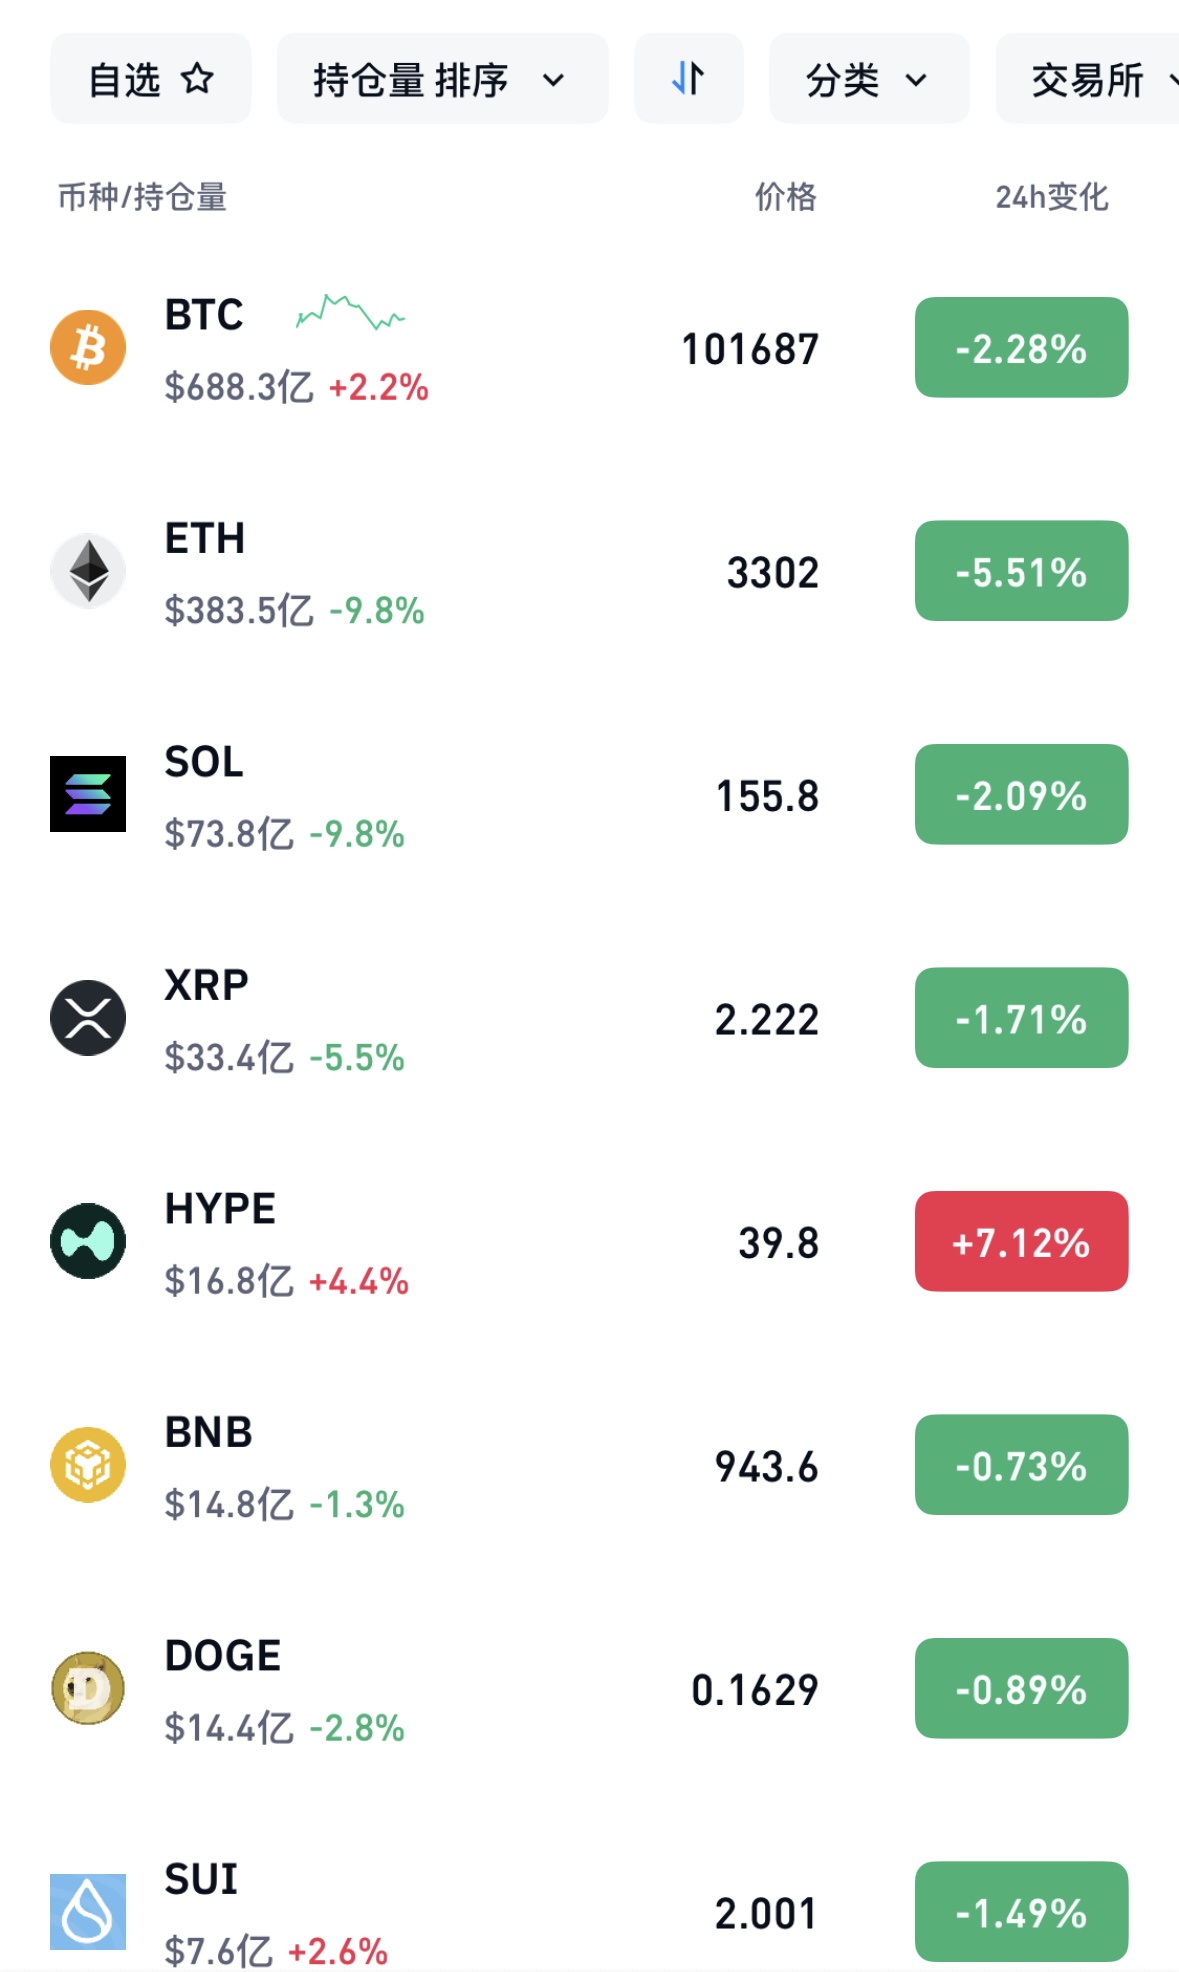
Task: Expand the 分类 category dropdown
Action: [x=868, y=79]
